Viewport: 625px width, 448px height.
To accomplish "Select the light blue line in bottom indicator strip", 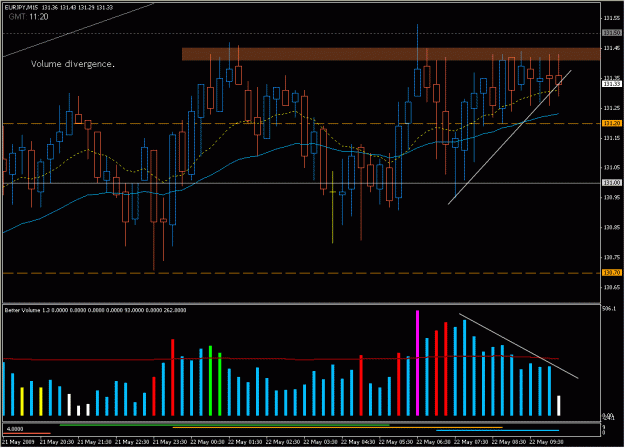I will (497, 430).
